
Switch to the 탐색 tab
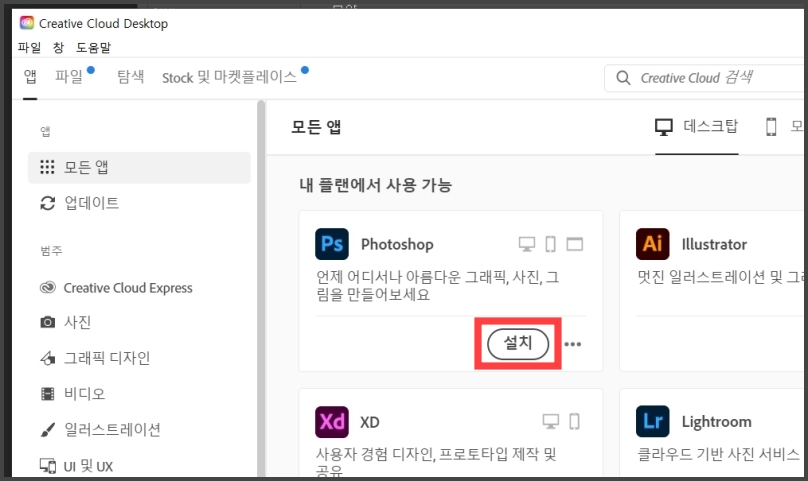(x=130, y=77)
